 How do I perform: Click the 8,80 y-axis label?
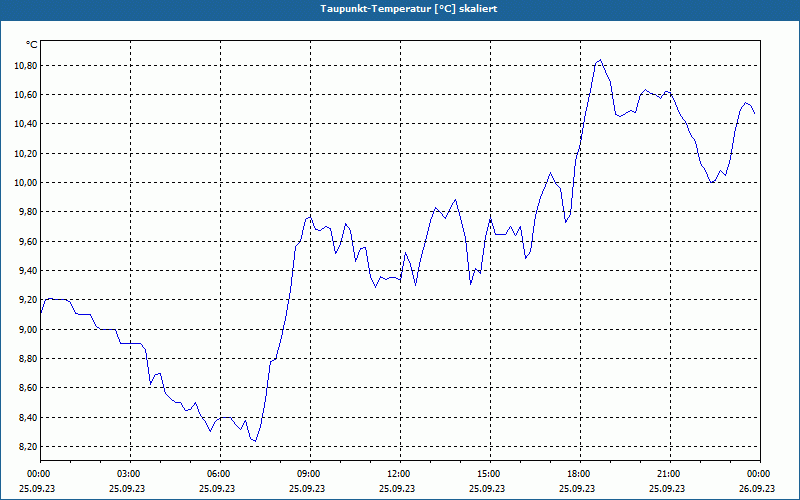pos(29,359)
